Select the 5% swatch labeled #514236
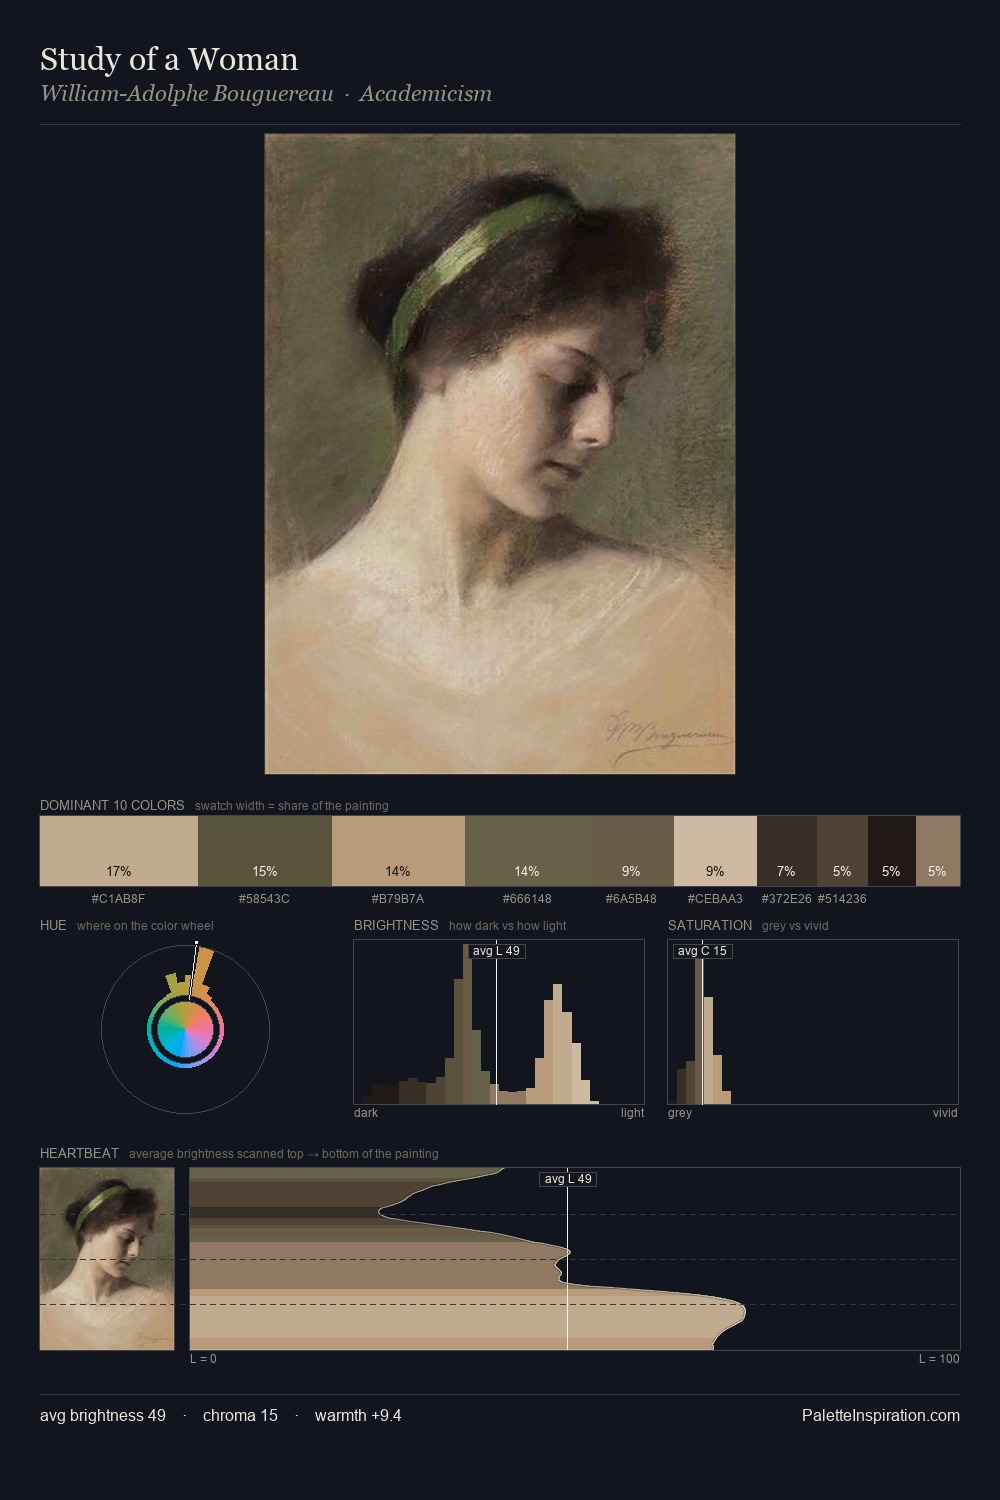The height and width of the screenshot is (1500, 1000). [842, 851]
